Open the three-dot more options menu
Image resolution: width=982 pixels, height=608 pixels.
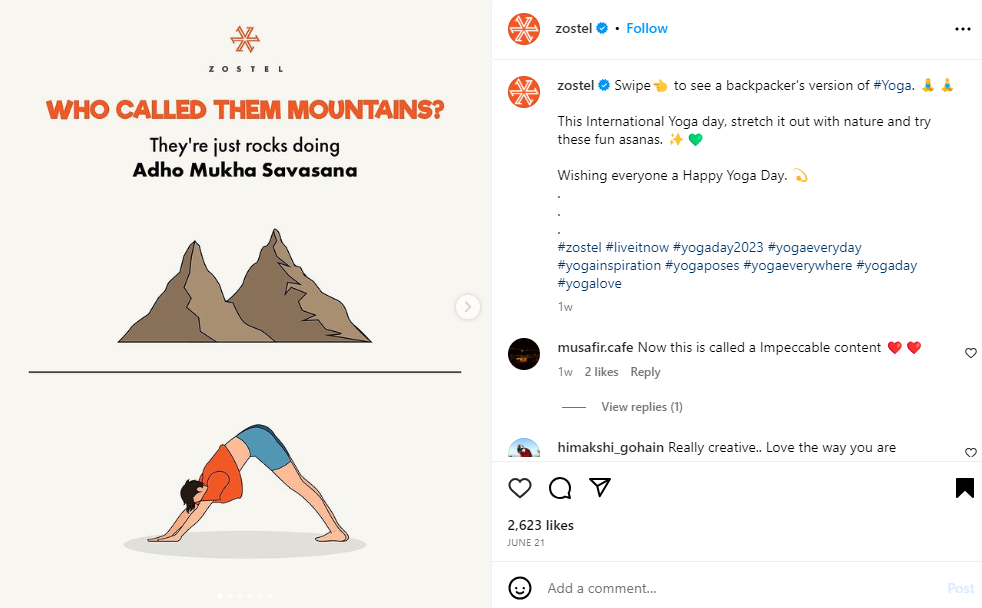962,29
